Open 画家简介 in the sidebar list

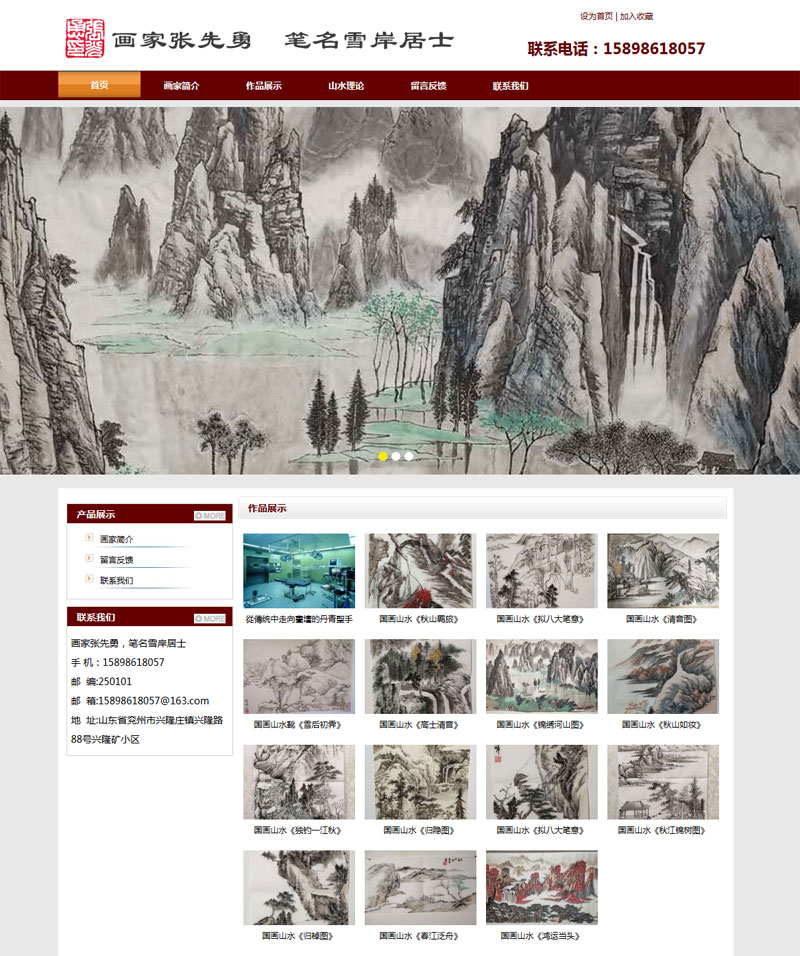pyautogui.click(x=117, y=539)
